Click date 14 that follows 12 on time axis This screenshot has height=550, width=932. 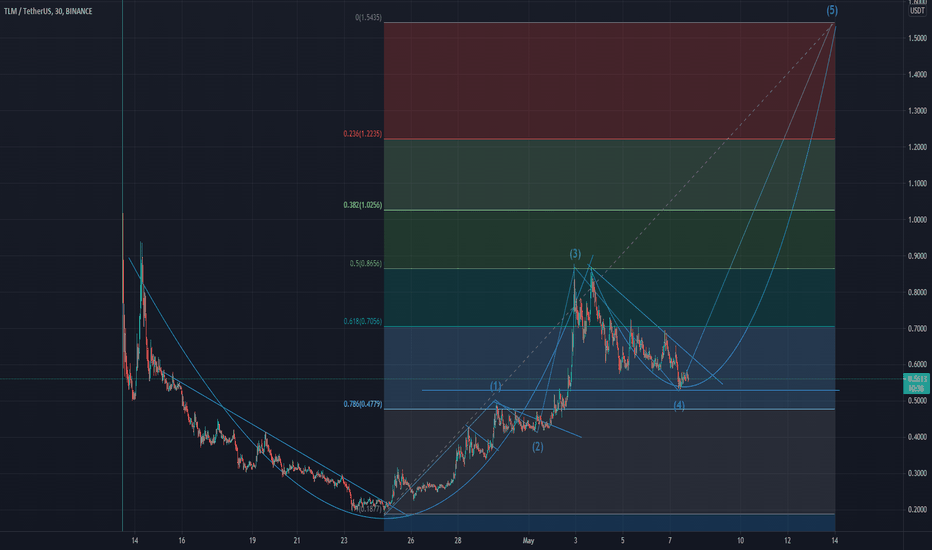tap(835, 540)
